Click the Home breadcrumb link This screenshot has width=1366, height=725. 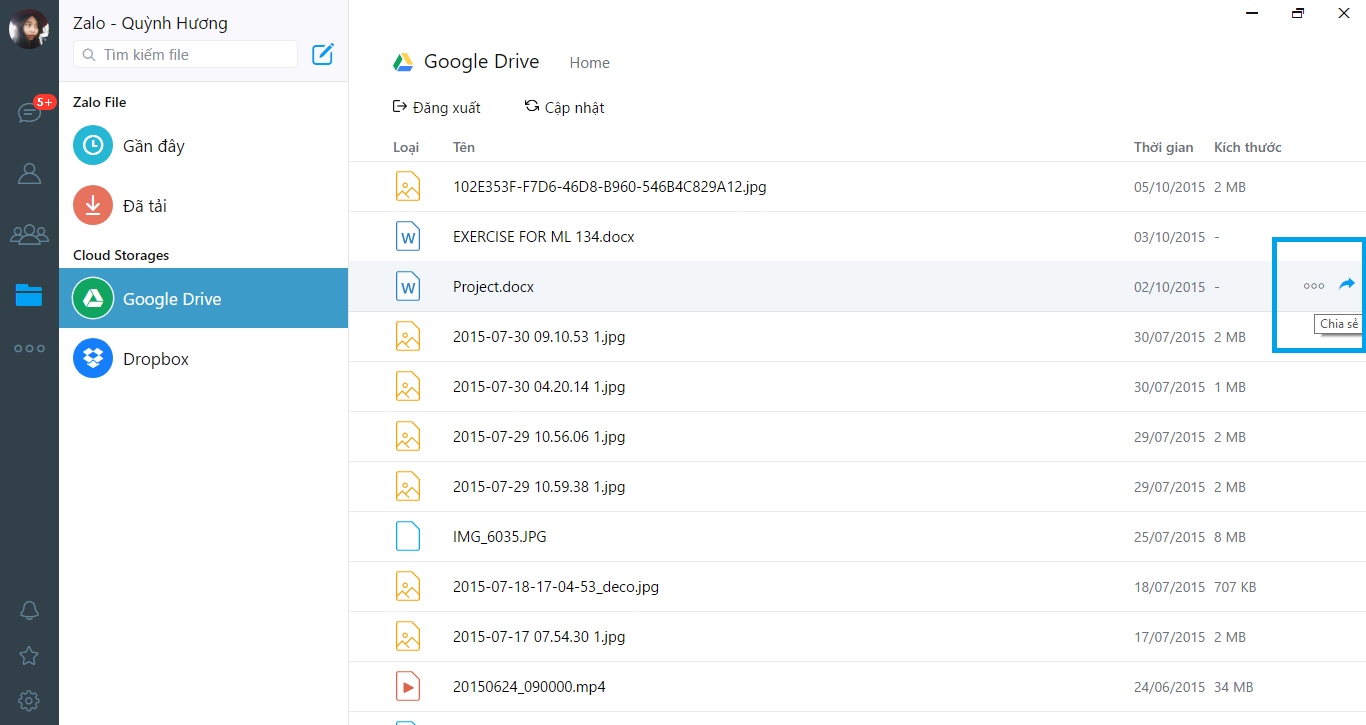click(589, 63)
